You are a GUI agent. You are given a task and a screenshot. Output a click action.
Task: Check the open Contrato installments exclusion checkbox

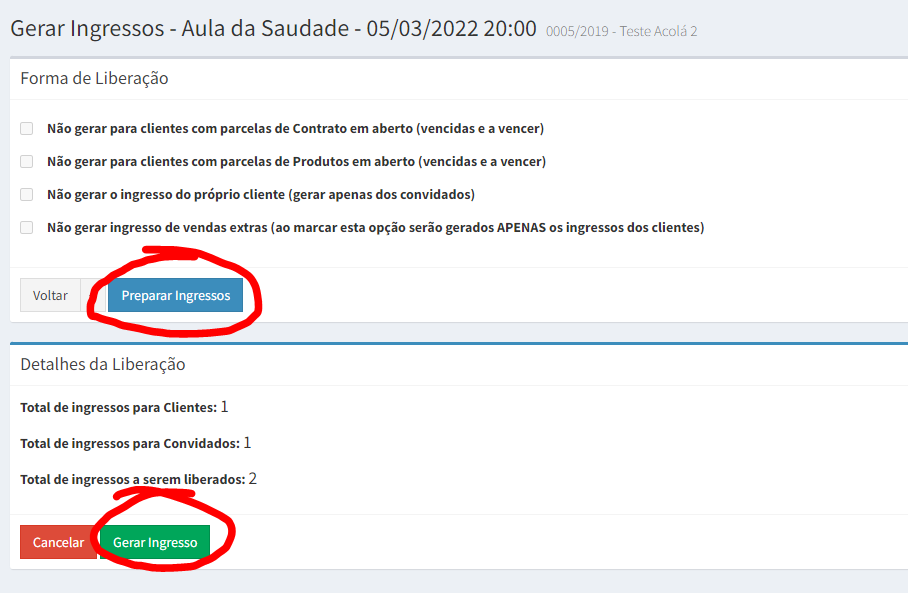coord(27,129)
